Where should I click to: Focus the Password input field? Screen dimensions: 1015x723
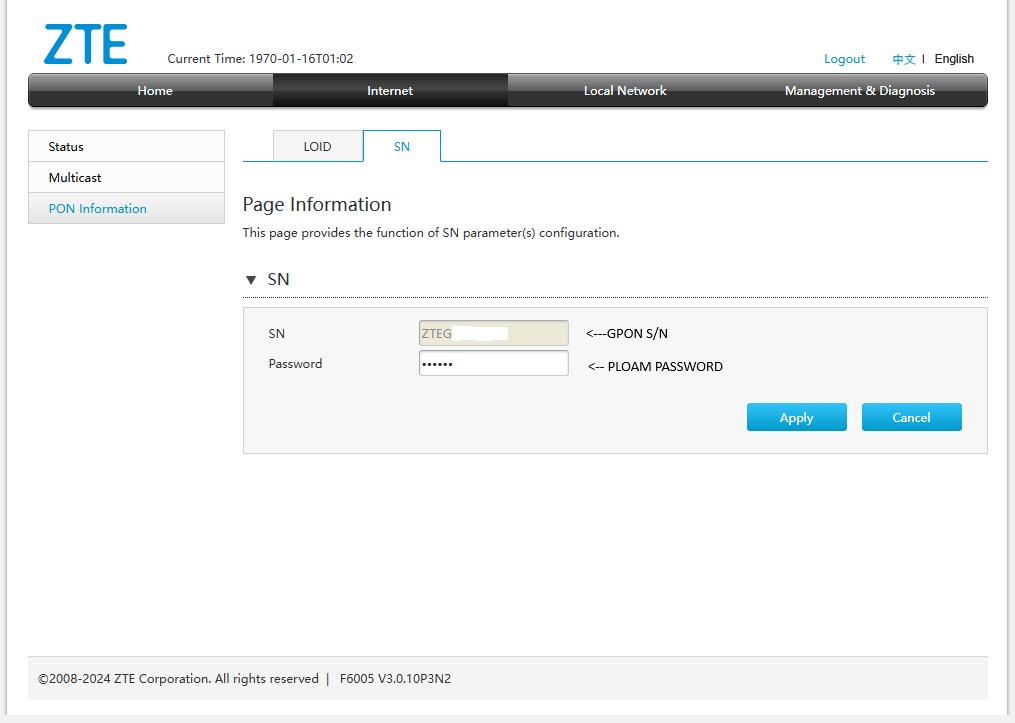click(x=493, y=364)
